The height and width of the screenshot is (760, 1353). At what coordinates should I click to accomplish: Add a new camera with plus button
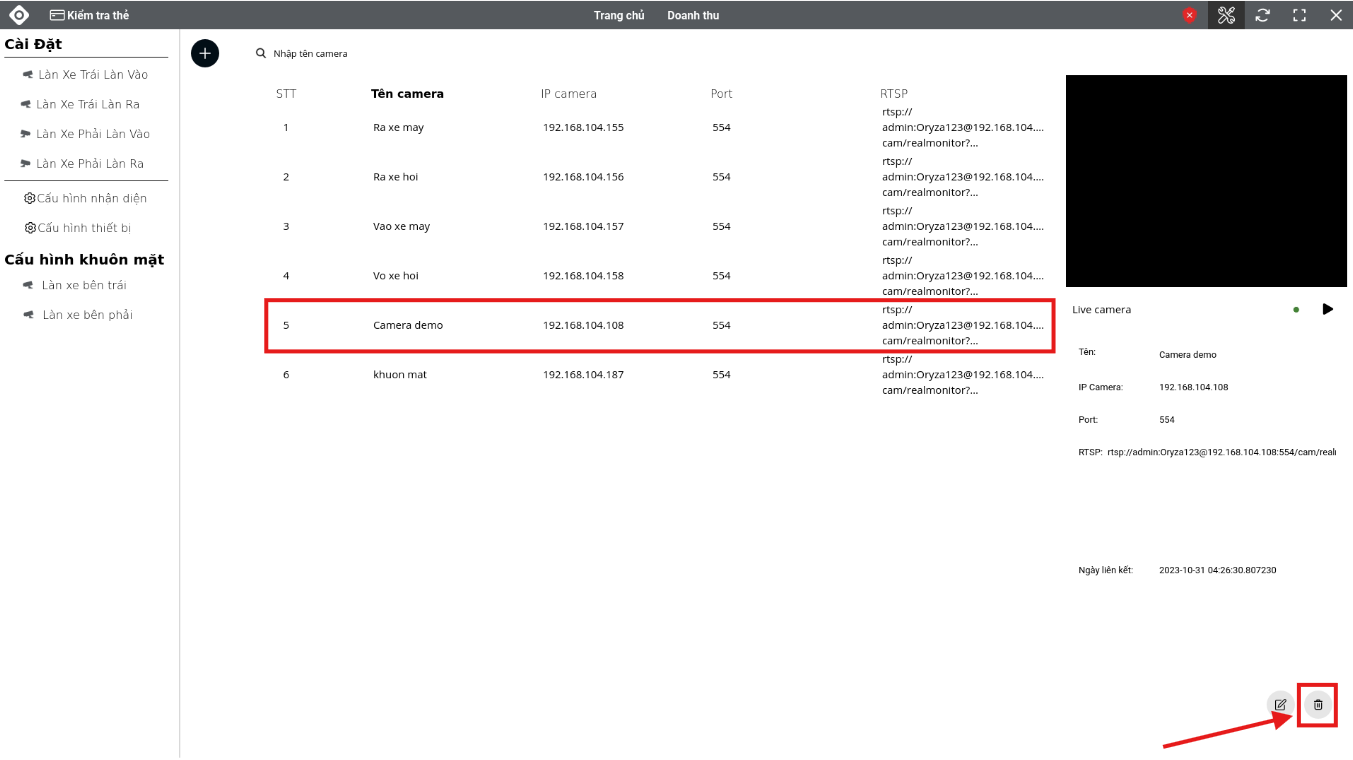[x=205, y=53]
